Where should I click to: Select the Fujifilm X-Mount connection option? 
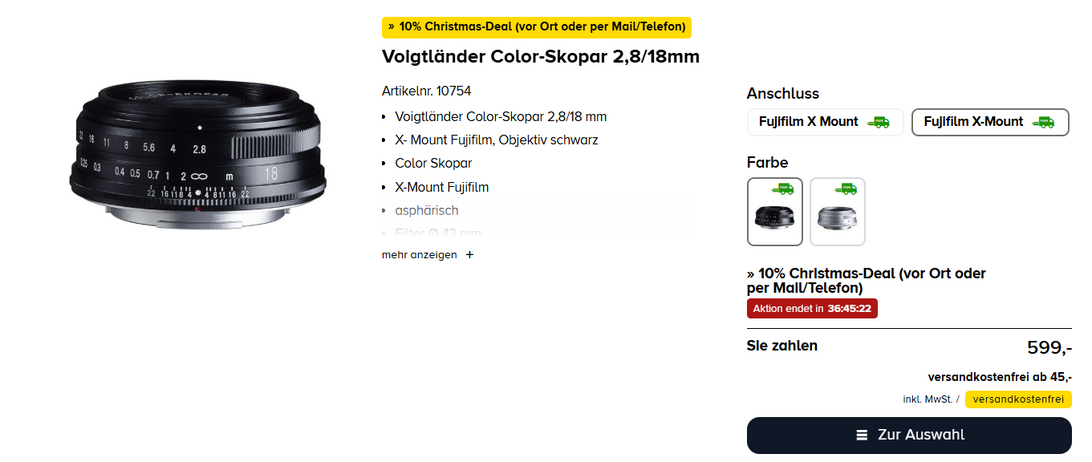(990, 122)
